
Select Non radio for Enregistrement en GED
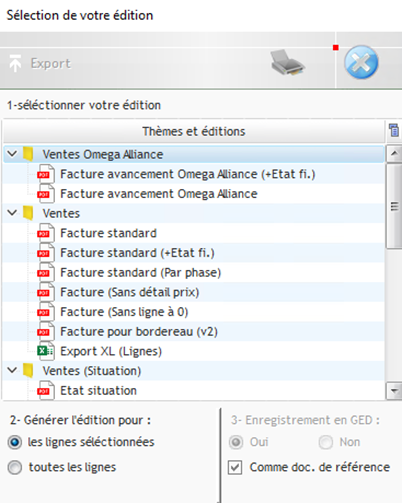click(x=326, y=442)
